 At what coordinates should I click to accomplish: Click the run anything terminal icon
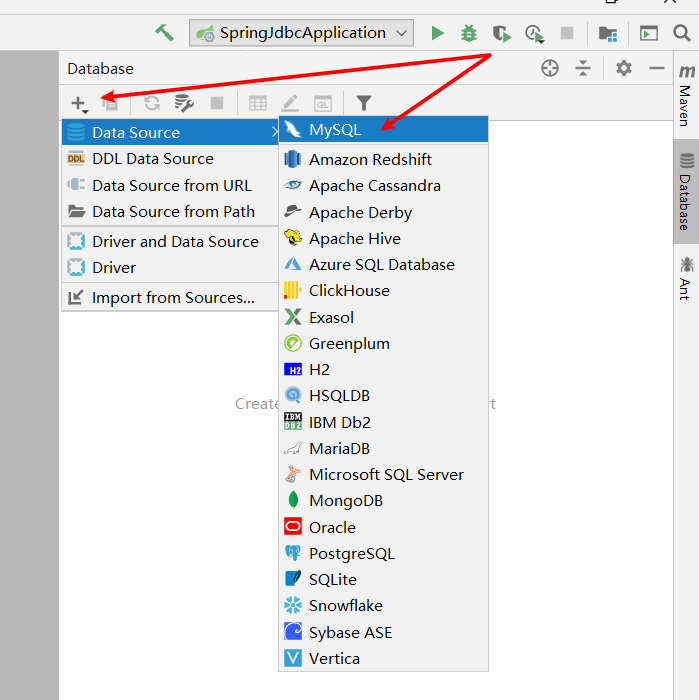pyautogui.click(x=649, y=33)
